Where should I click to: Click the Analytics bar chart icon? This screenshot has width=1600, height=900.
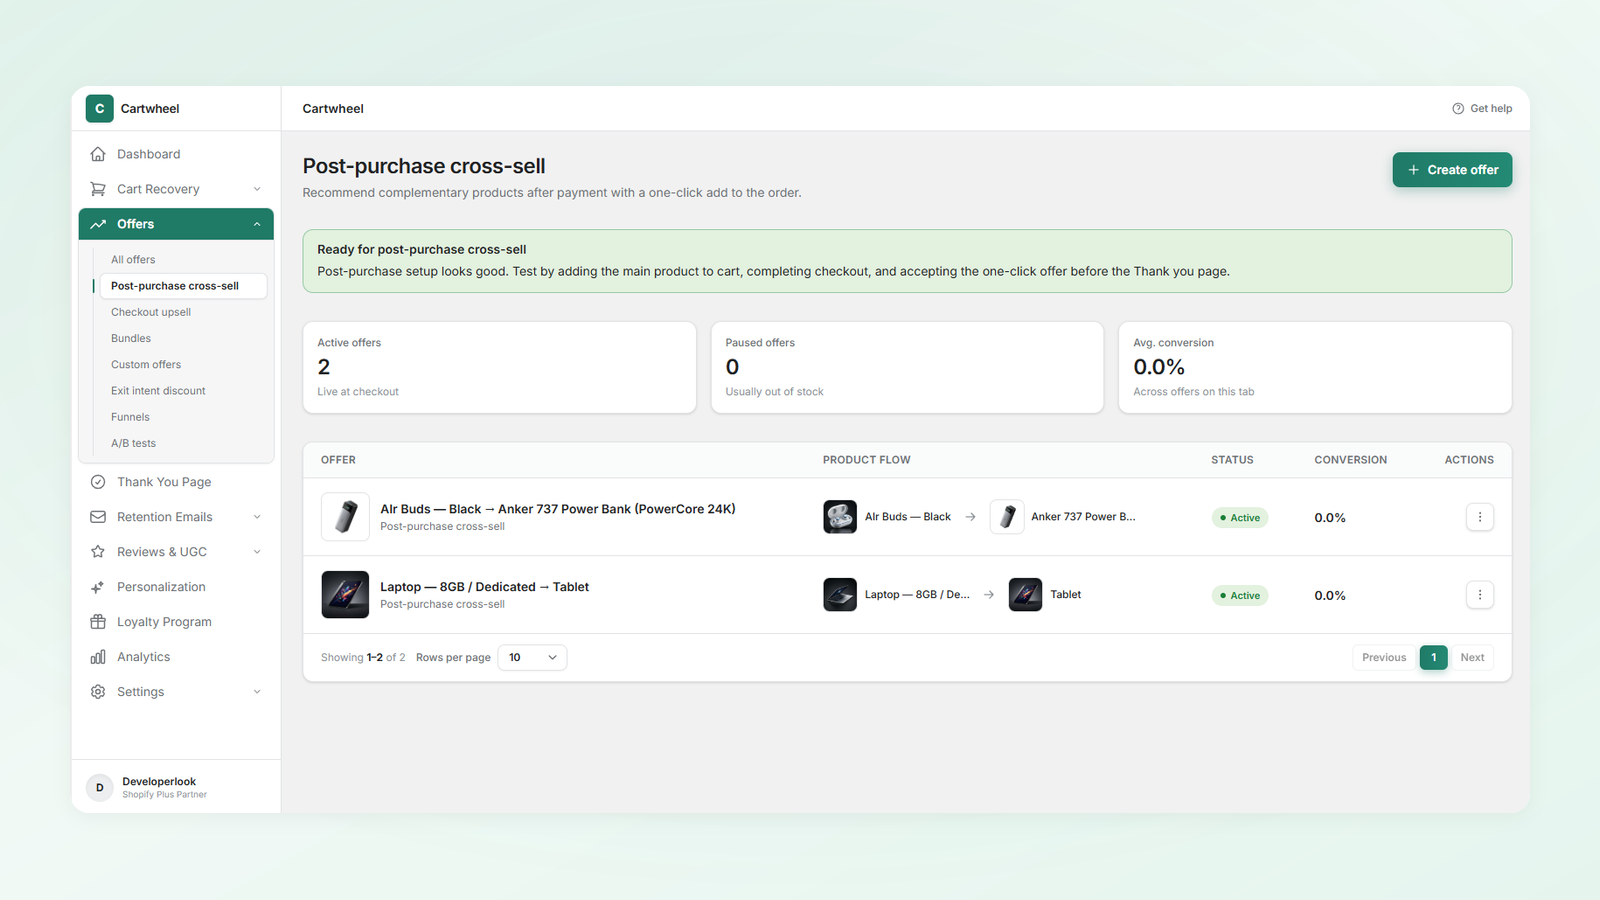pos(98,657)
